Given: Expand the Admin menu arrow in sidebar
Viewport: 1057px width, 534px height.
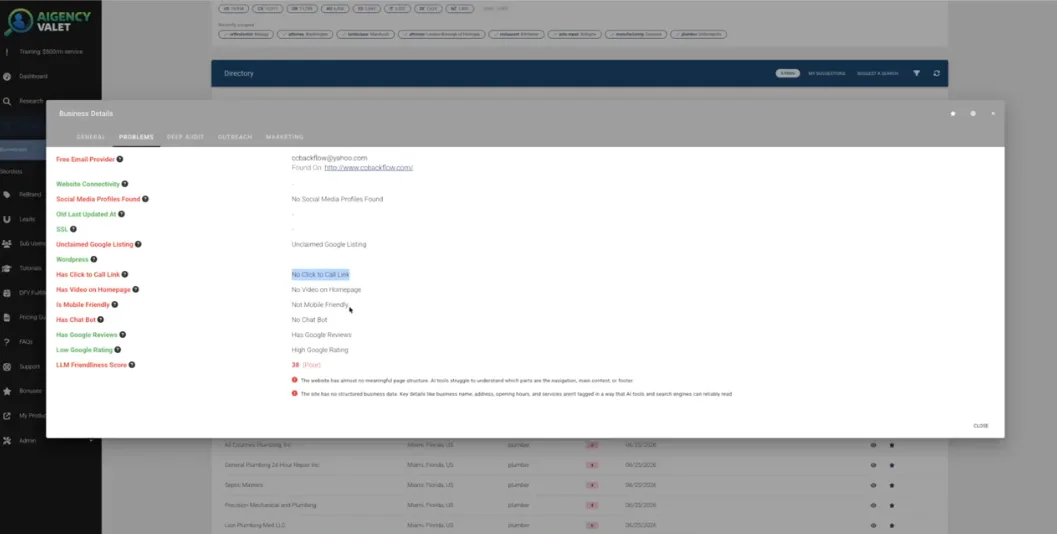Looking at the screenshot, I should (x=91, y=441).
